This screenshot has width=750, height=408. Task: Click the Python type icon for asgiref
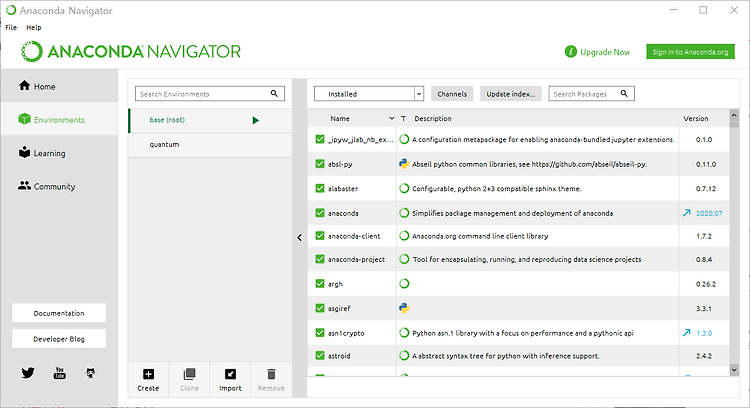tap(404, 308)
